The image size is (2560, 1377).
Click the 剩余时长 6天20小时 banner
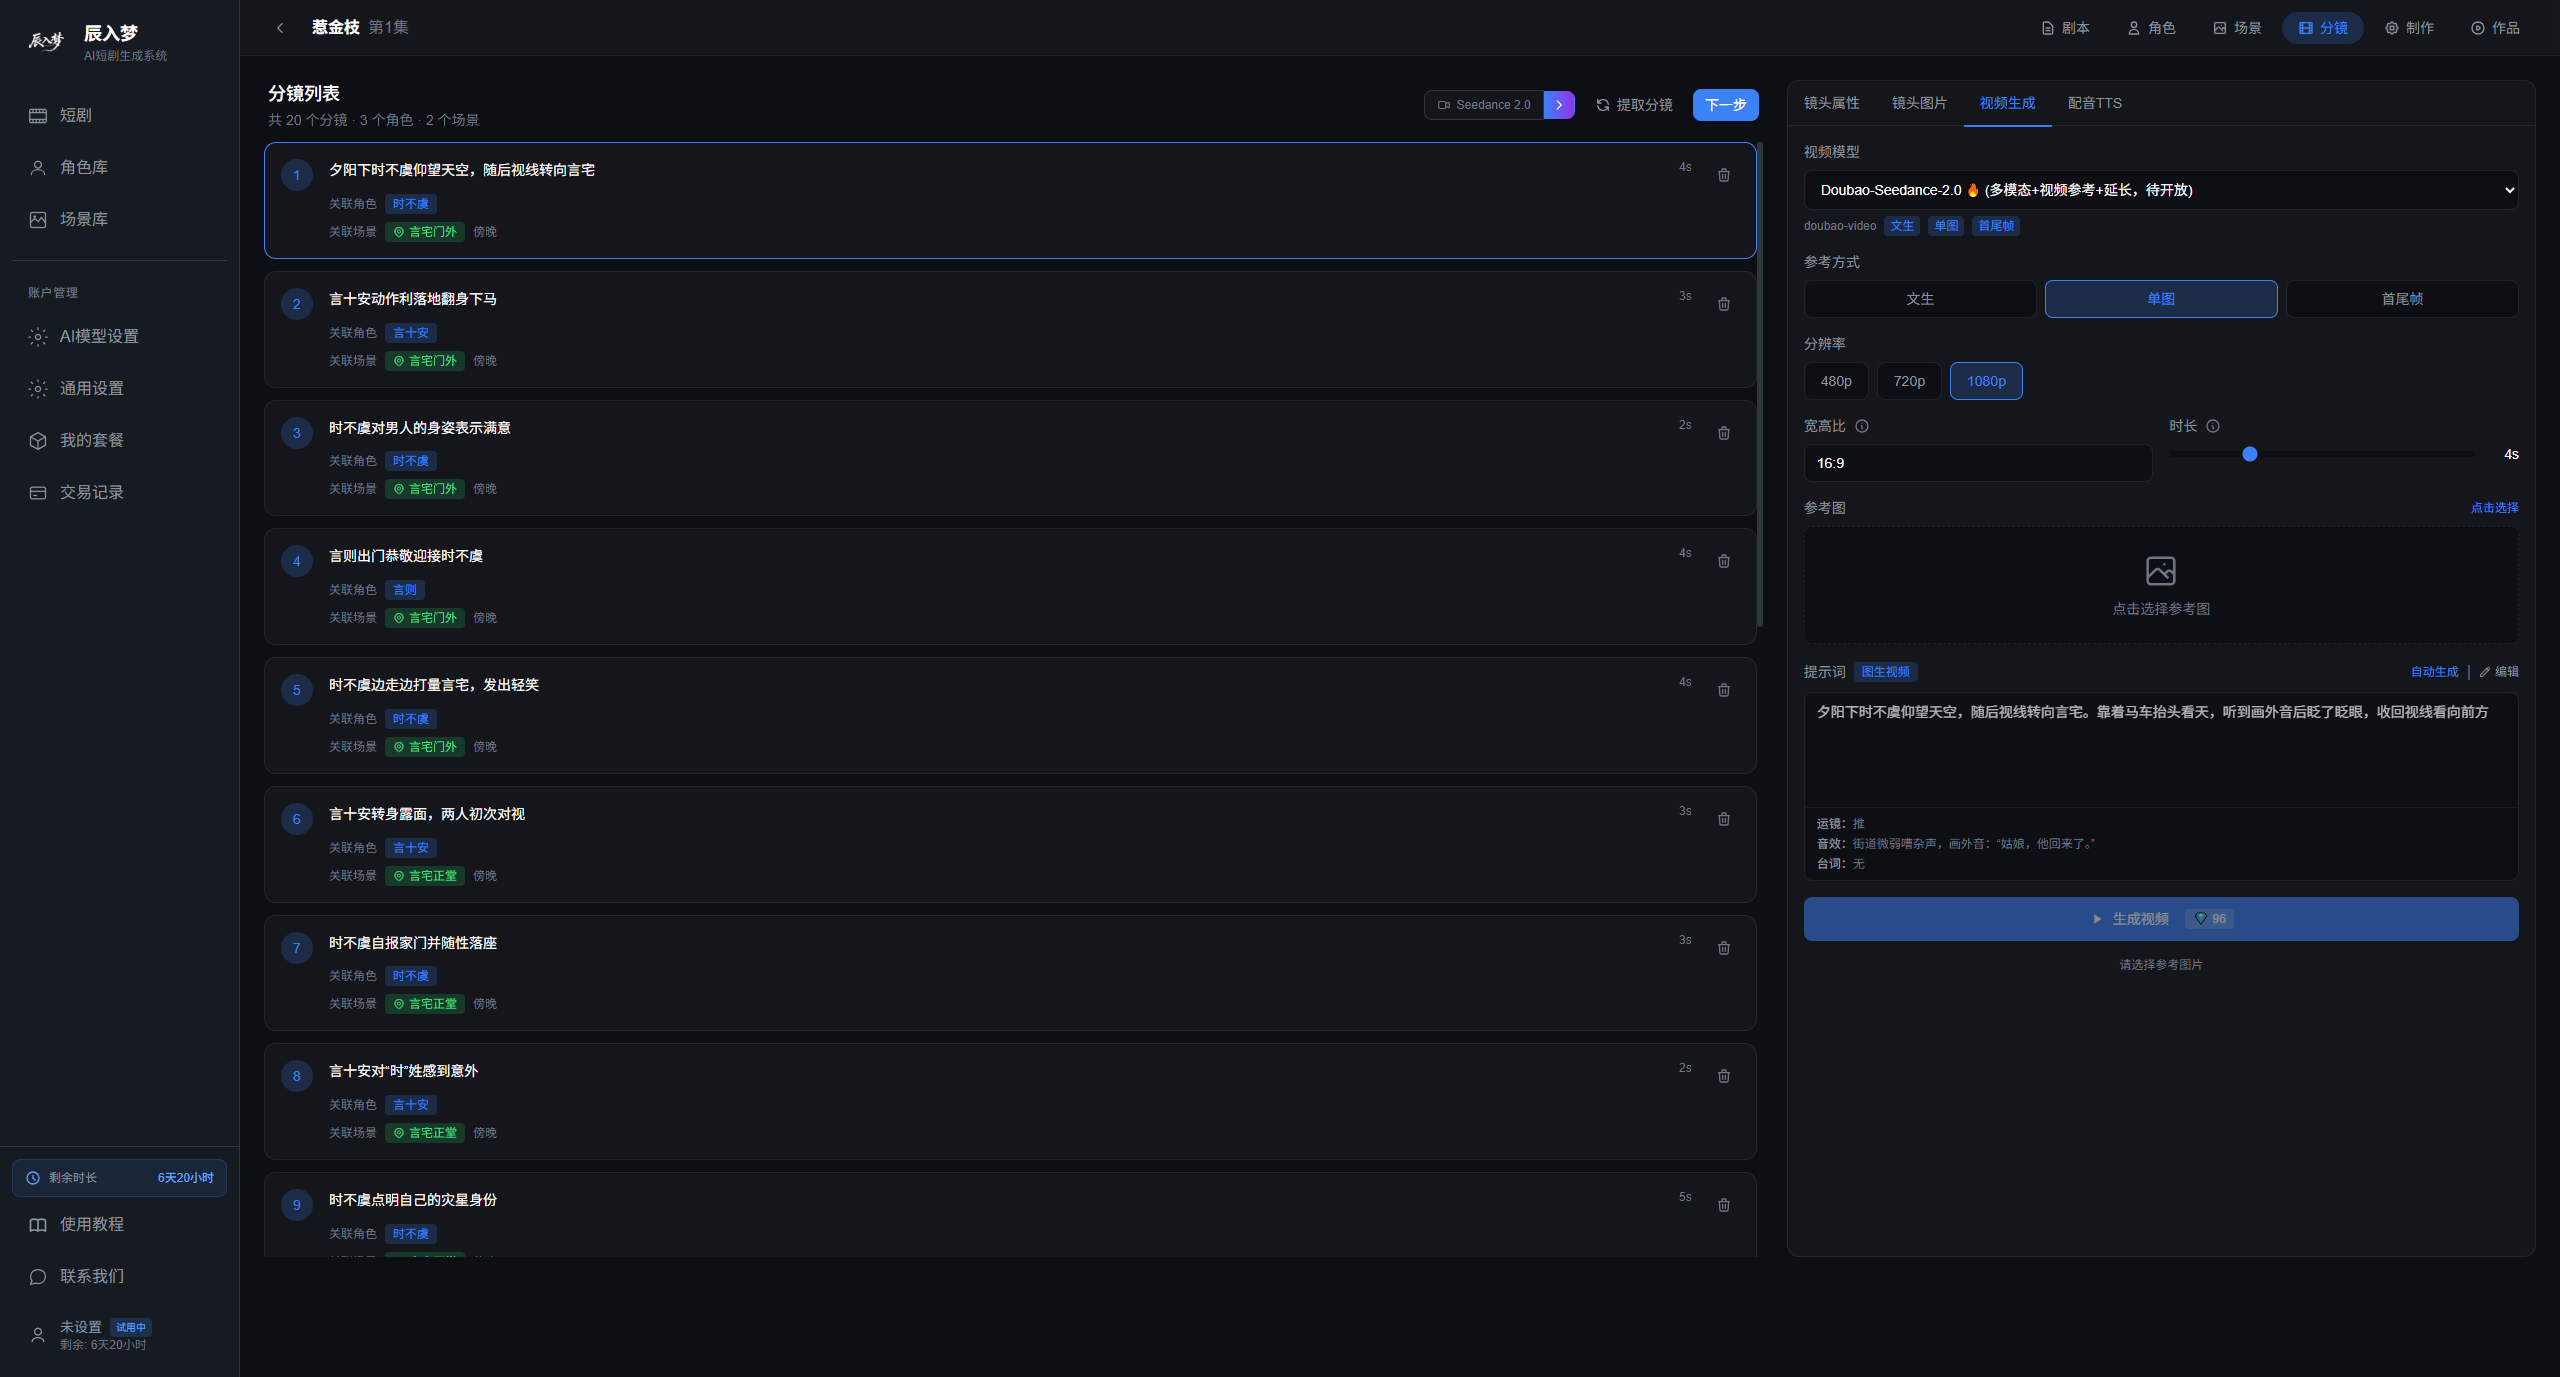(x=119, y=1178)
